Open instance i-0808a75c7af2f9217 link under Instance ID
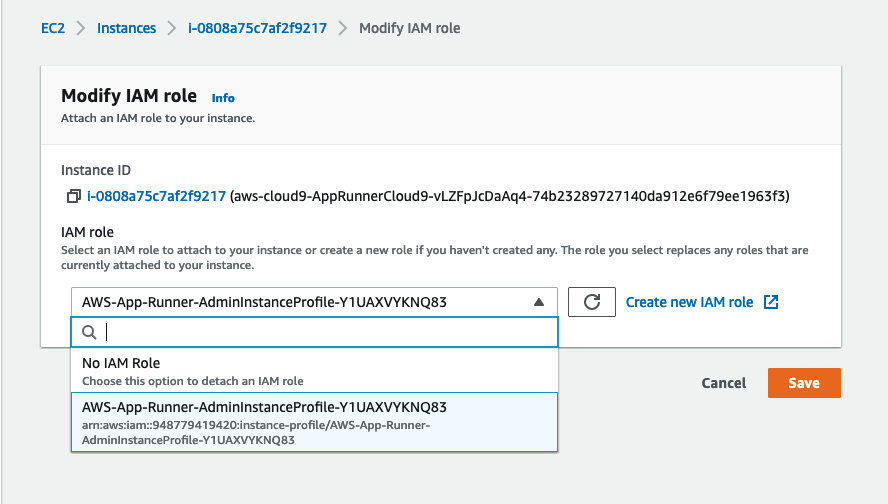888x504 pixels. click(x=156, y=197)
